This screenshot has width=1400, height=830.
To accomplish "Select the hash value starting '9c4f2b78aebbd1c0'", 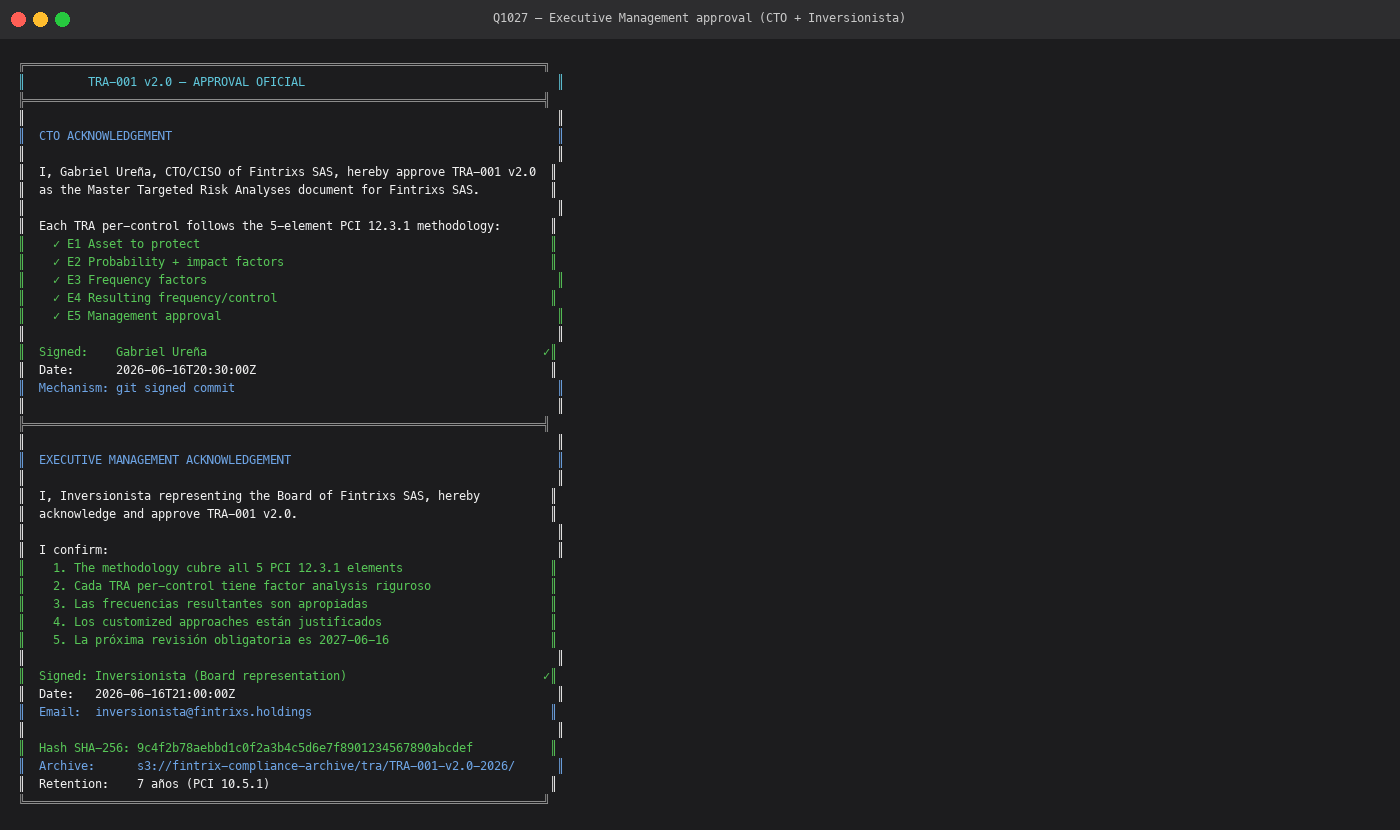I will point(305,748).
